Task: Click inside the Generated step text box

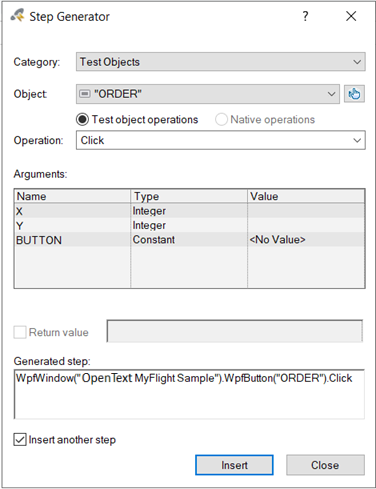Action: [x=189, y=394]
